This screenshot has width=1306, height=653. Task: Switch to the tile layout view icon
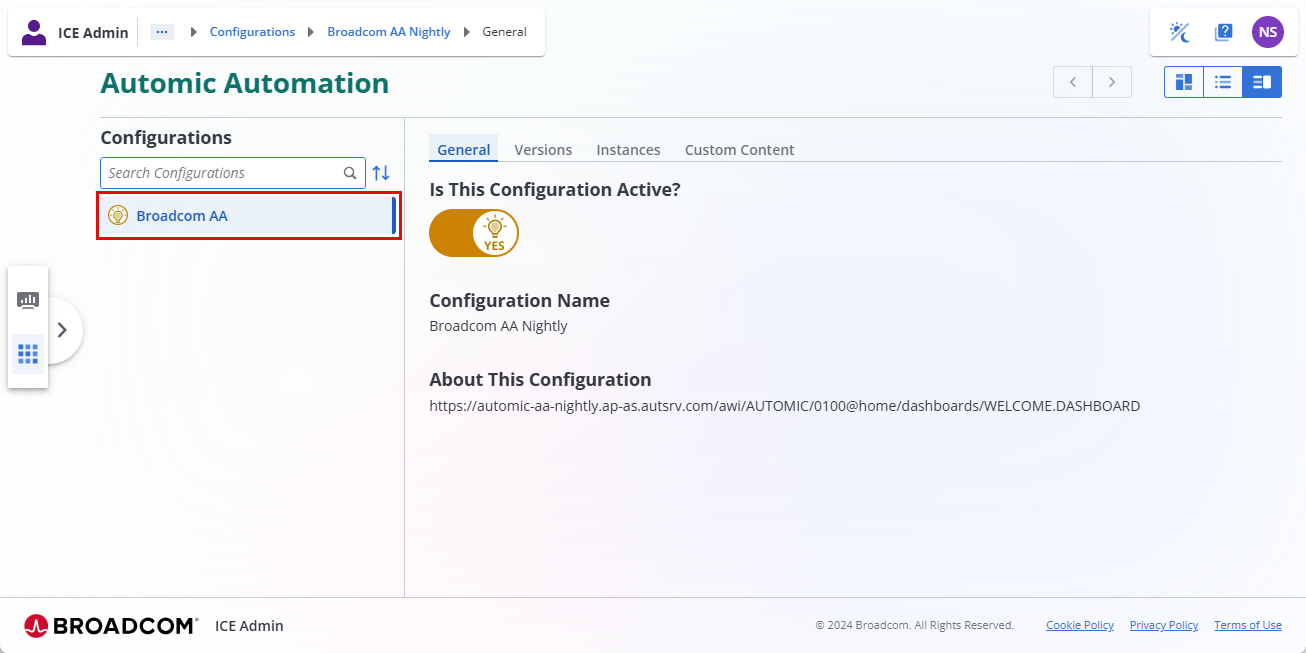1184,82
